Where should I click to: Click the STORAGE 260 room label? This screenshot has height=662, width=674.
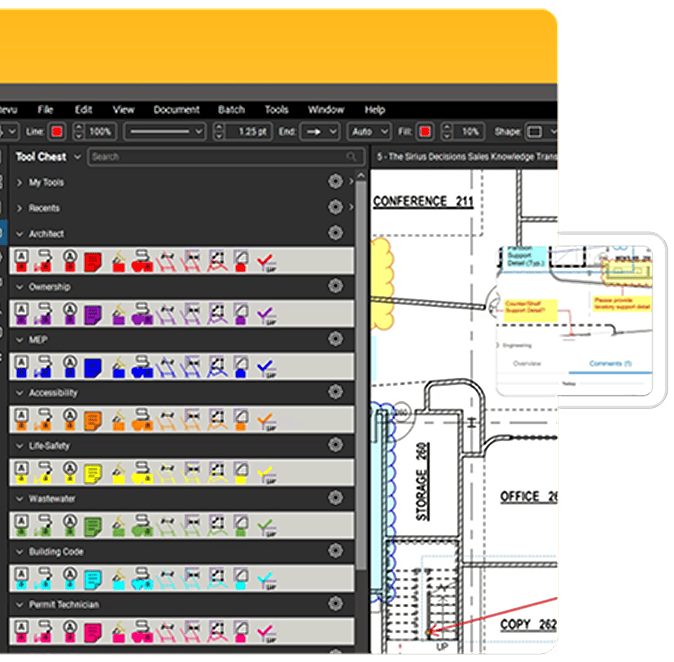pyautogui.click(x=423, y=481)
